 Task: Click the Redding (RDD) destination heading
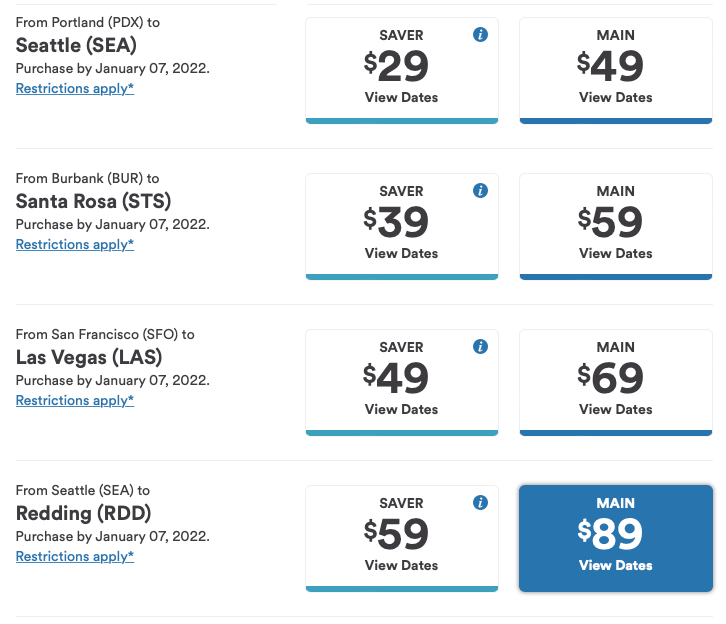click(x=83, y=514)
